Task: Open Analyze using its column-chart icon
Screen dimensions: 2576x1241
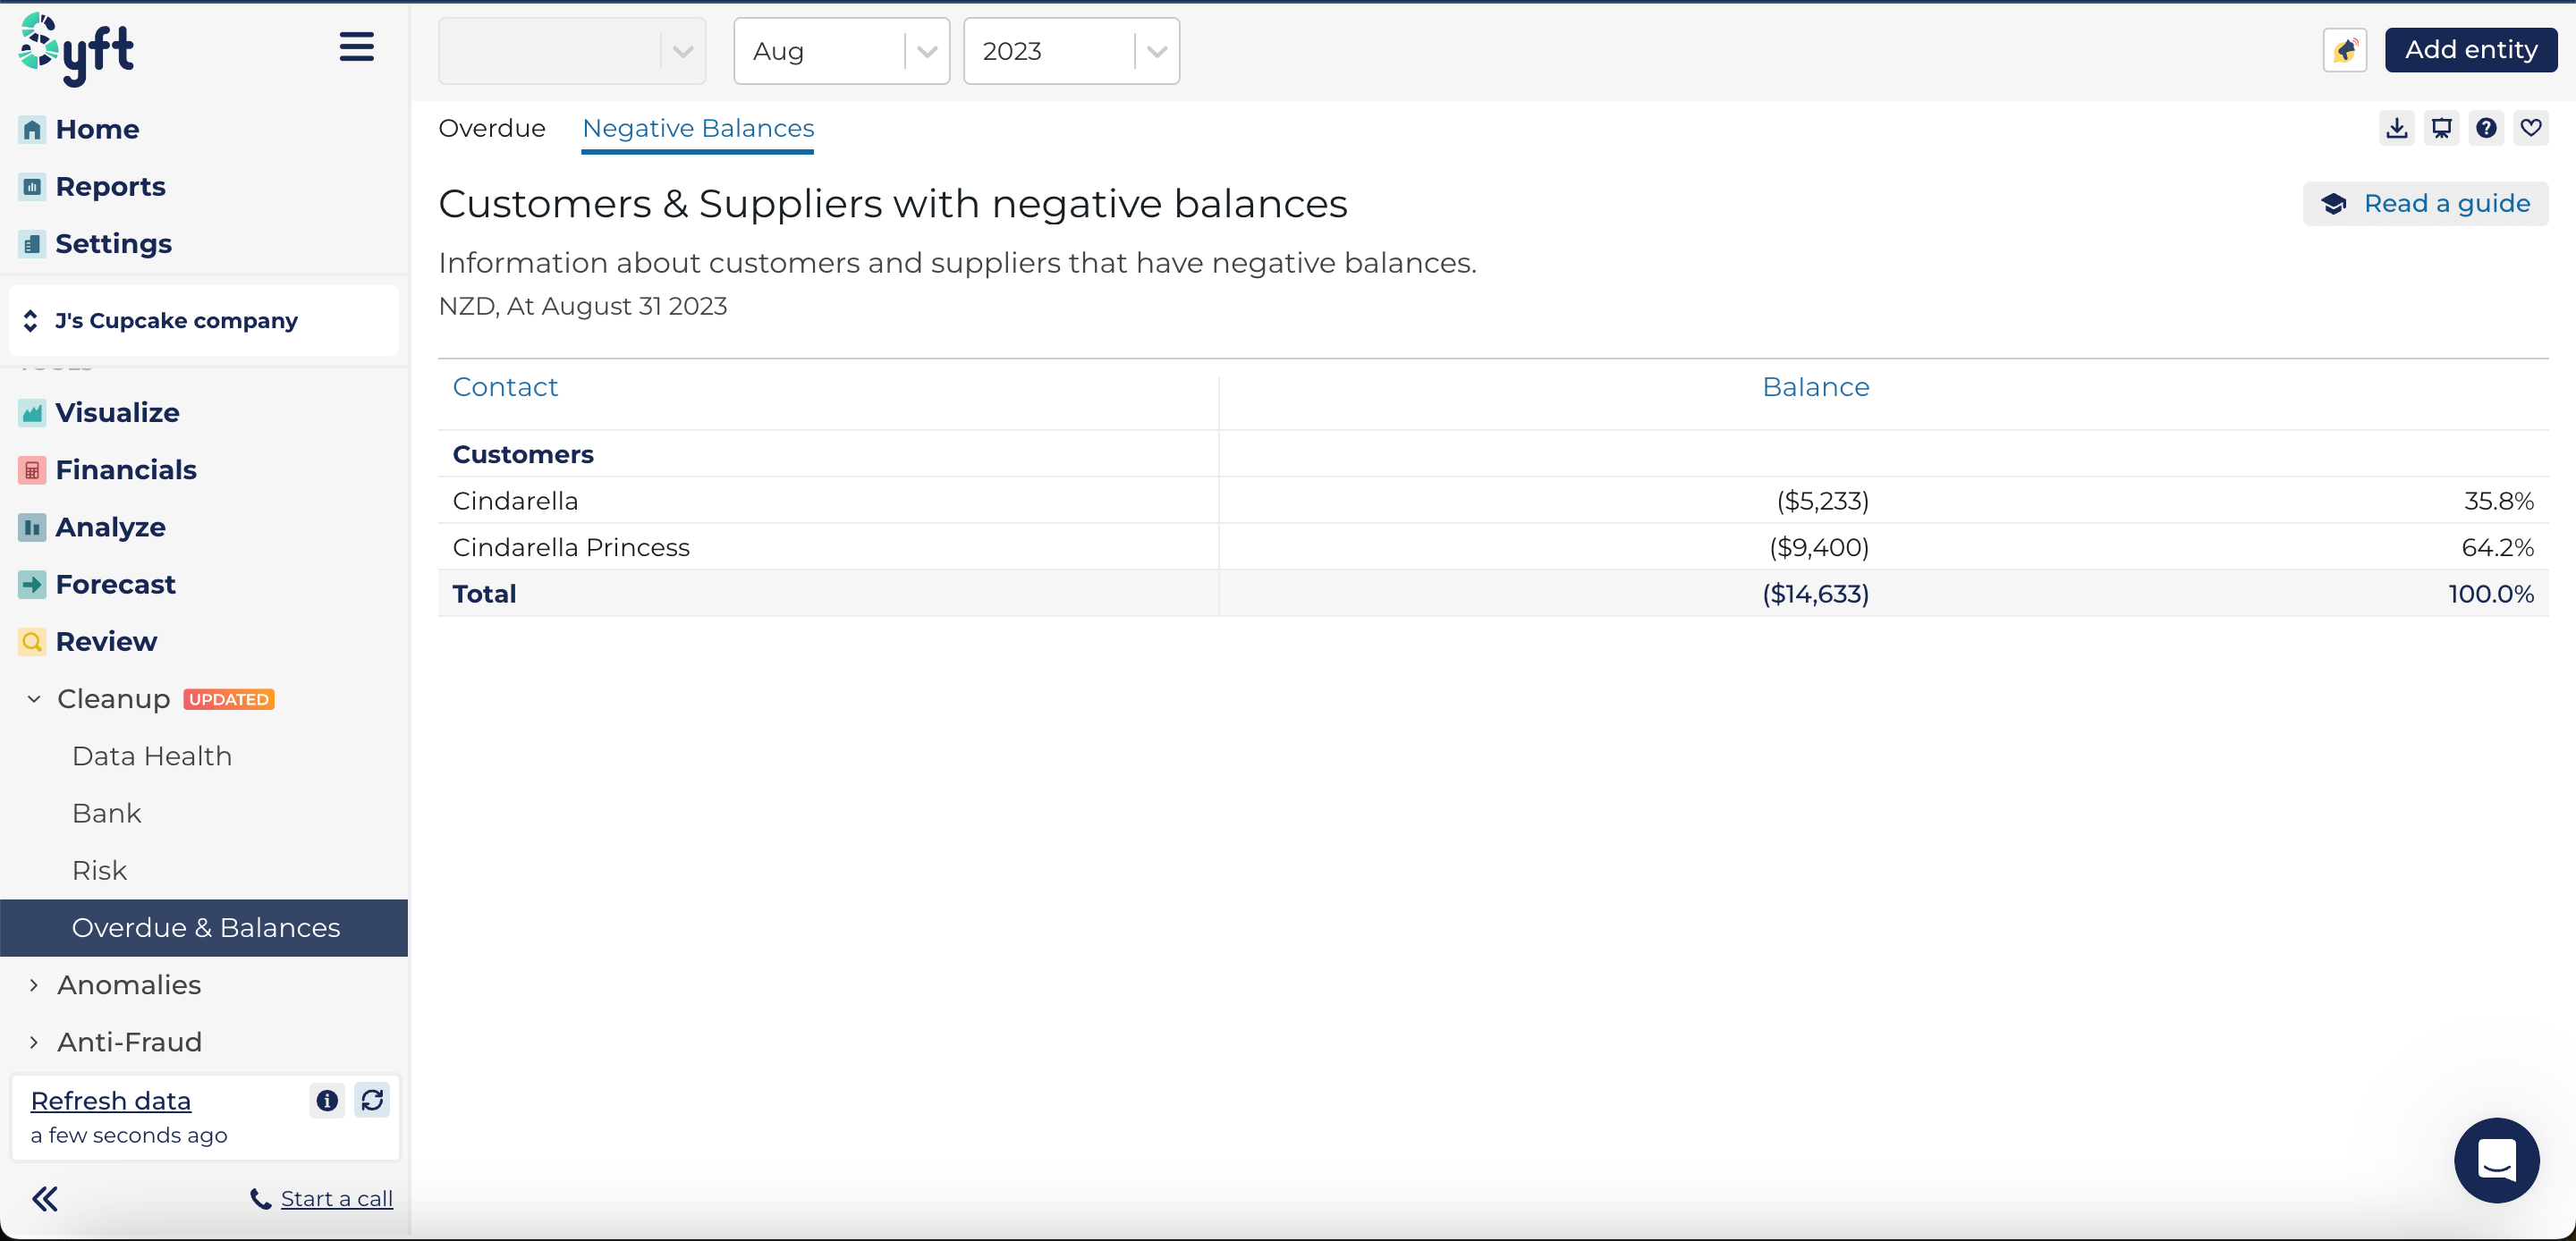Action: click(31, 527)
